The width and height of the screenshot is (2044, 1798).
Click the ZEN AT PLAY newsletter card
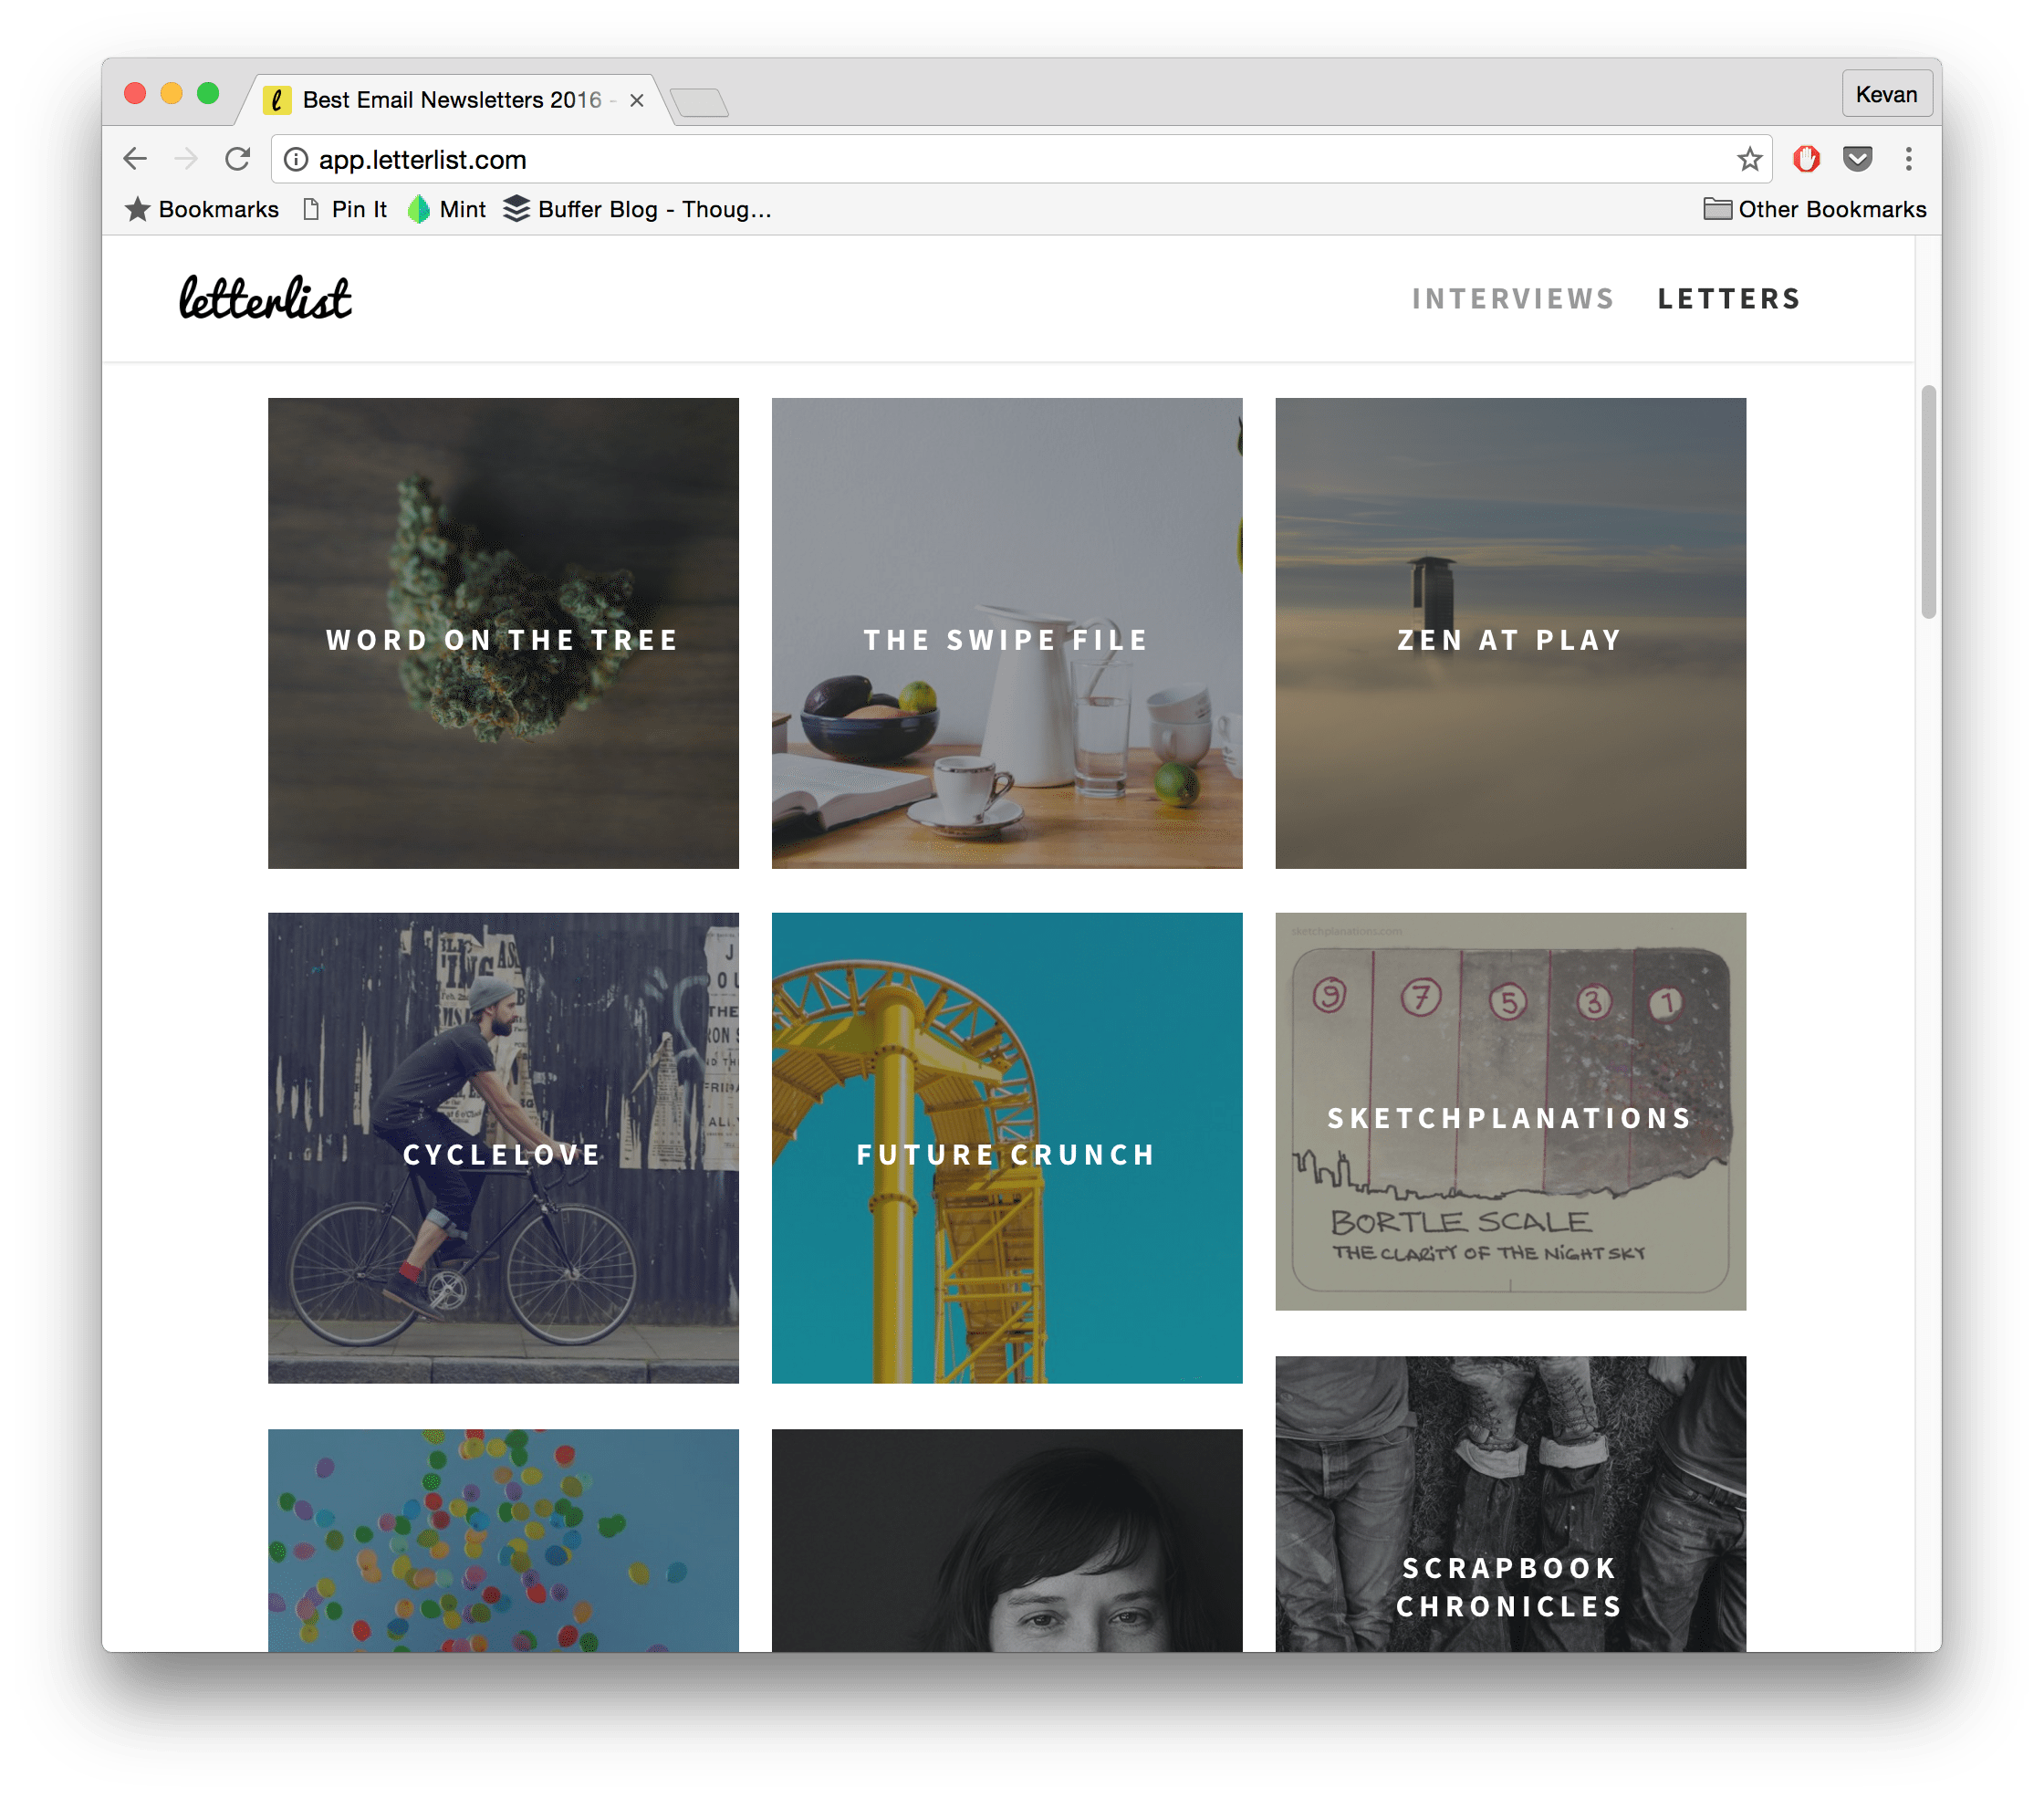(x=1510, y=632)
